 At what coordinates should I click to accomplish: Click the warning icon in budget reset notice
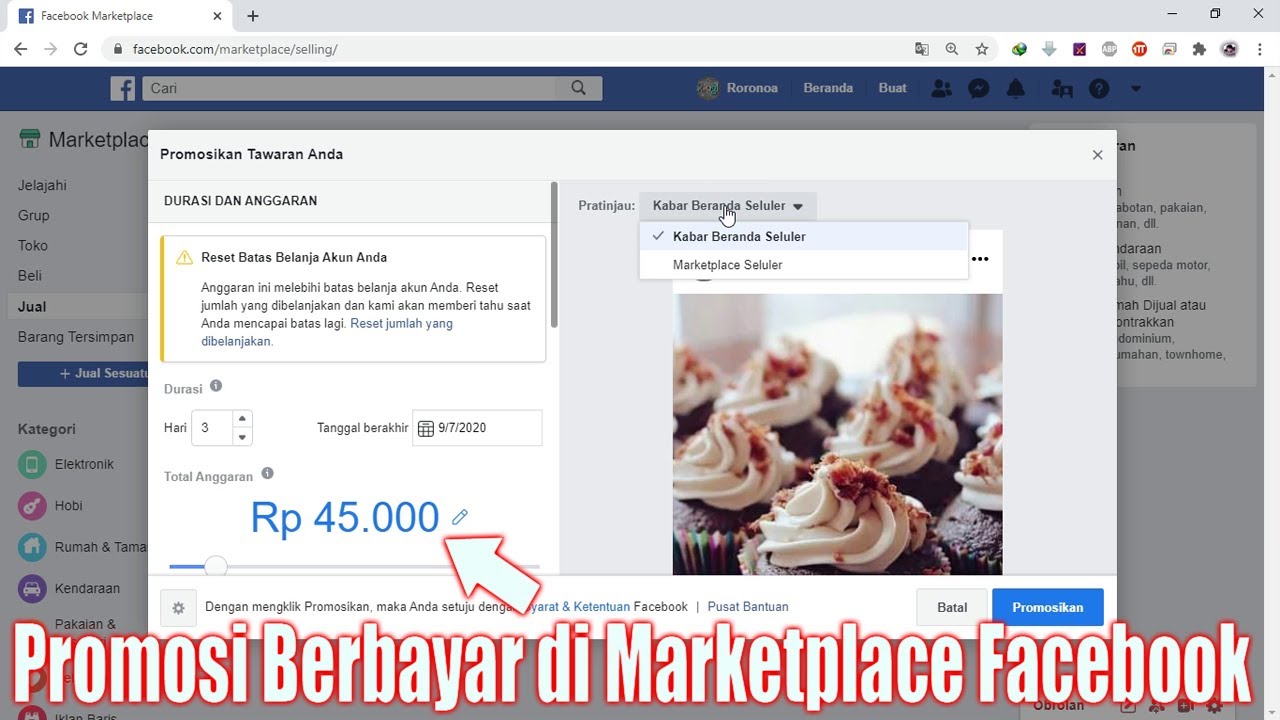click(184, 258)
